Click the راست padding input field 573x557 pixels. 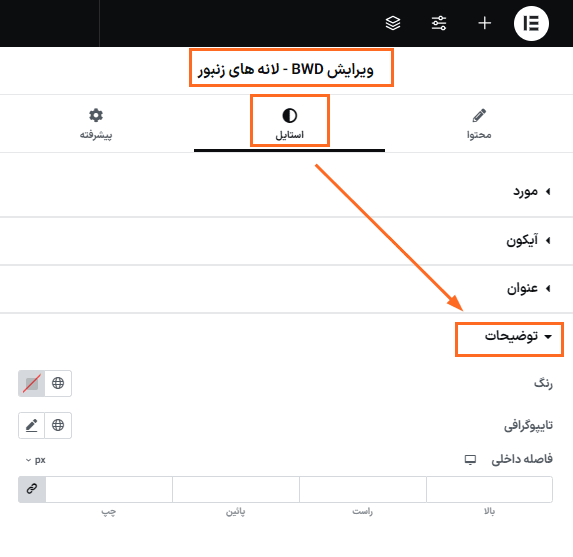[x=363, y=489]
